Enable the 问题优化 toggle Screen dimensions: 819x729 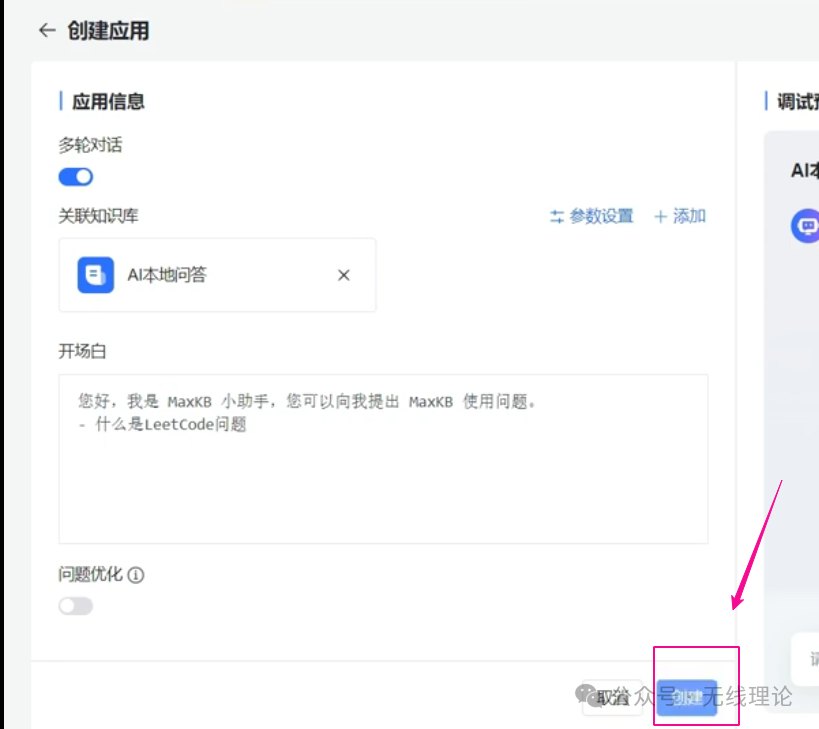[75, 605]
